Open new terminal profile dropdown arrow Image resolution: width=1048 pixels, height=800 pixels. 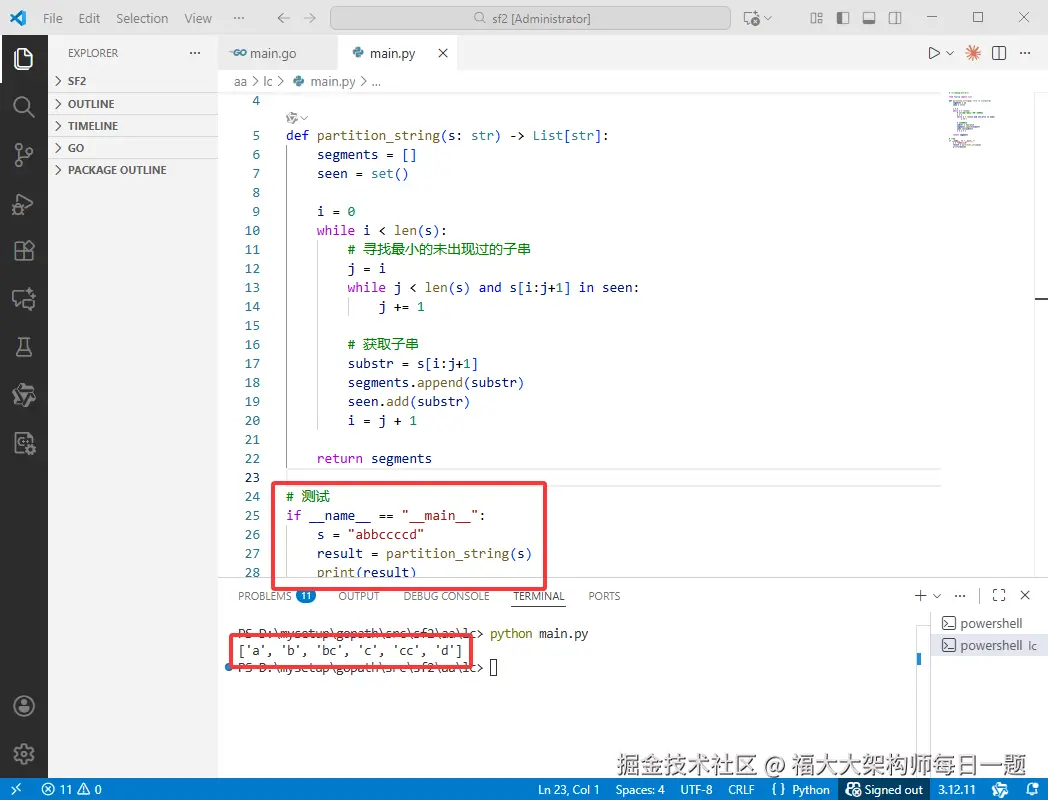click(937, 595)
